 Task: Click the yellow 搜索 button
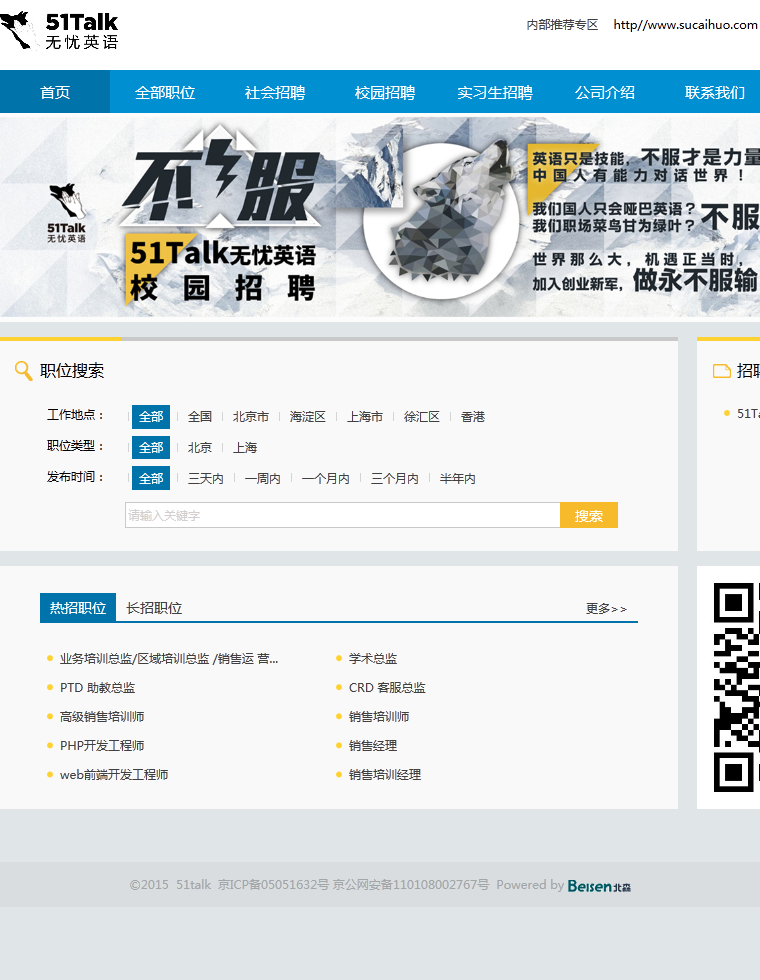(x=589, y=515)
